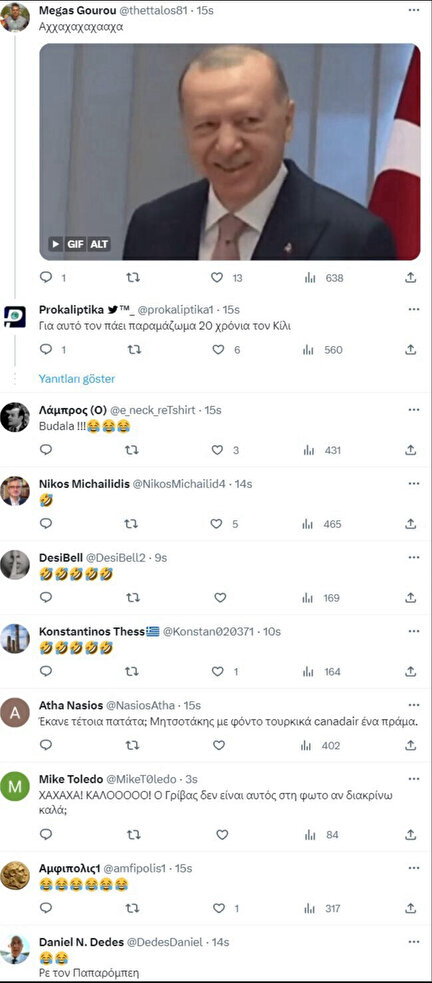The width and height of the screenshot is (432, 983).
Task: Open Nikos Michailidis's profile avatar
Action: coord(15,491)
